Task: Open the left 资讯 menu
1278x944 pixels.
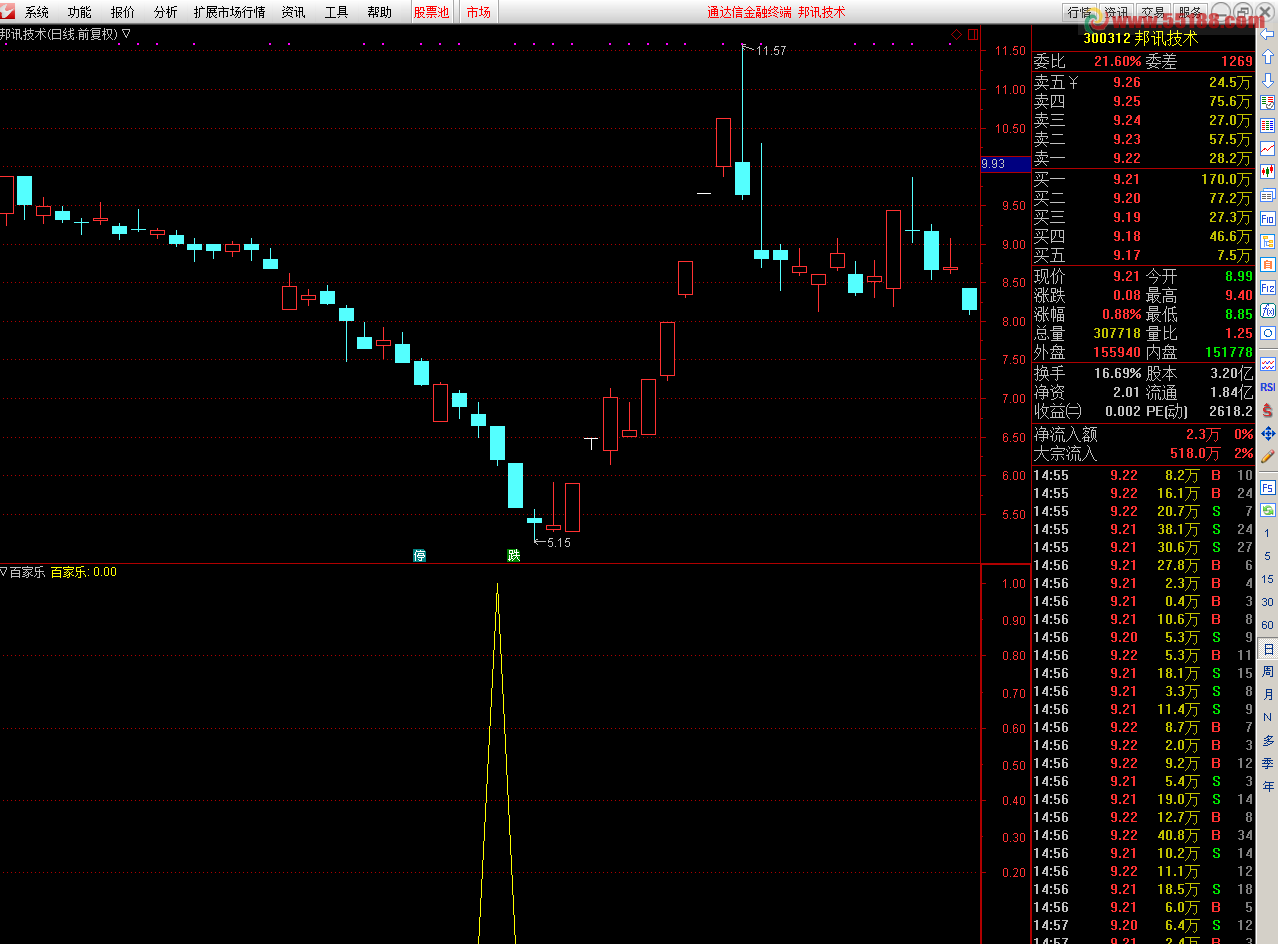Action: pos(294,12)
